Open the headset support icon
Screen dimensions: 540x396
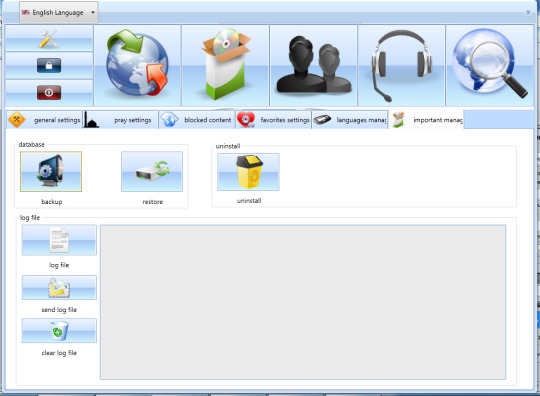coord(401,65)
